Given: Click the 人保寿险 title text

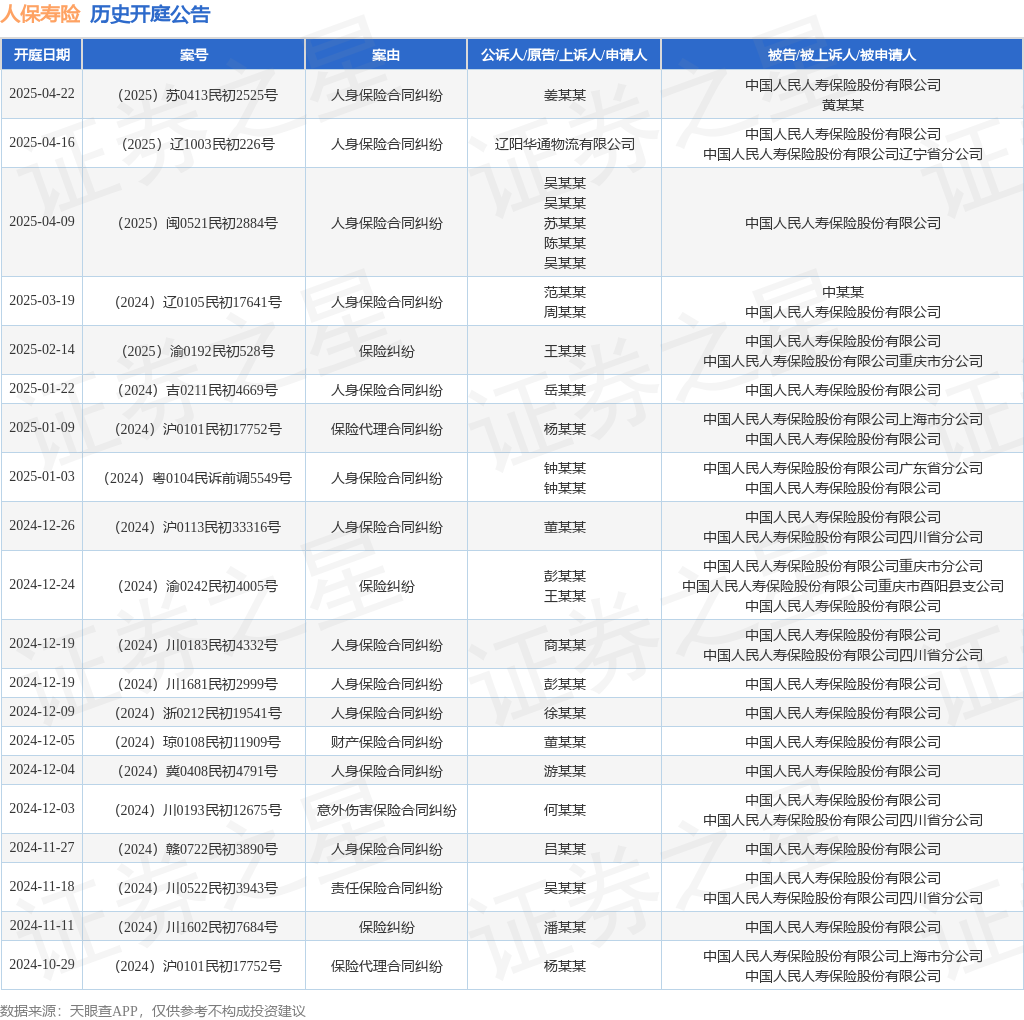Looking at the screenshot, I should click(40, 14).
